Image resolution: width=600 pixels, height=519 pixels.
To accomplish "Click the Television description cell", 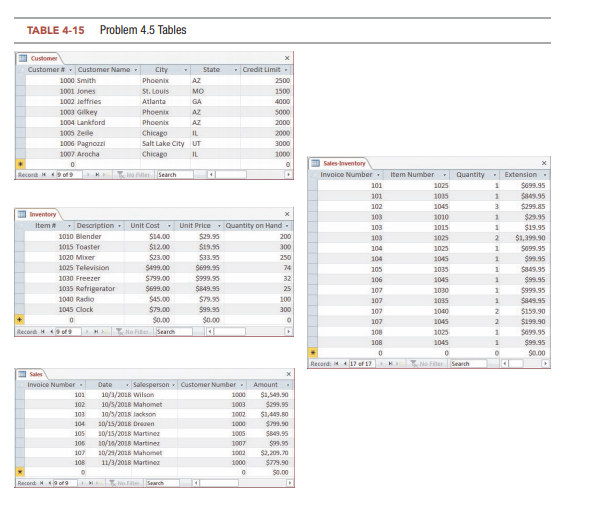I will pyautogui.click(x=99, y=268).
